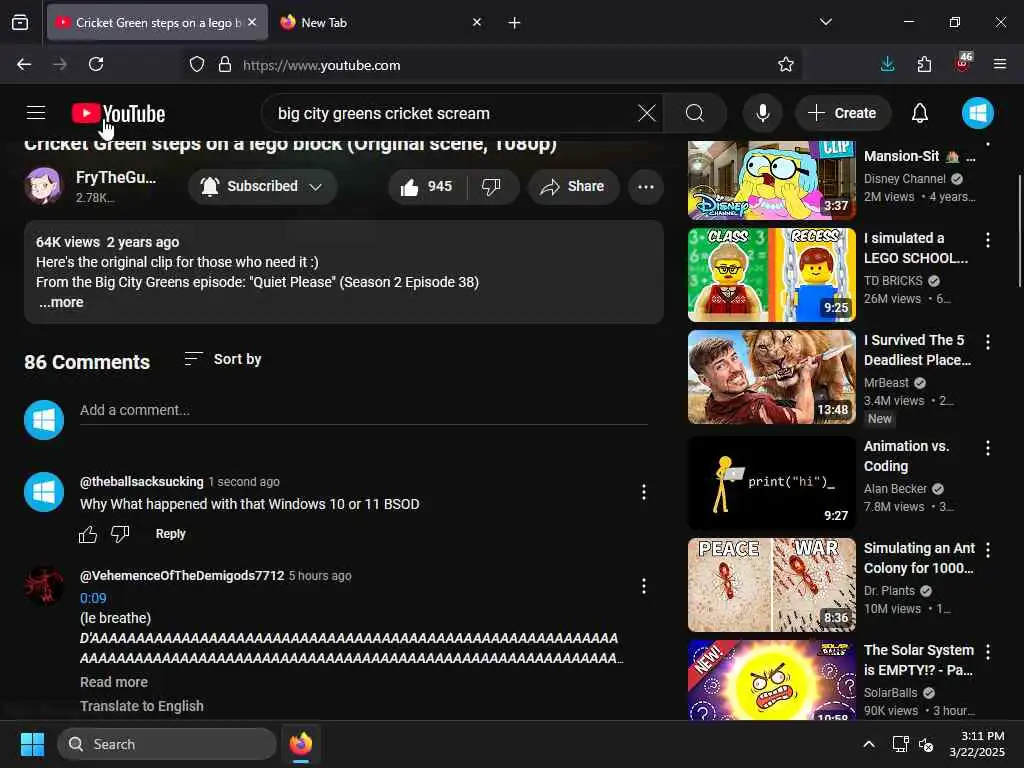Click Firefox icon in taskbar
The image size is (1024, 768).
click(x=301, y=744)
